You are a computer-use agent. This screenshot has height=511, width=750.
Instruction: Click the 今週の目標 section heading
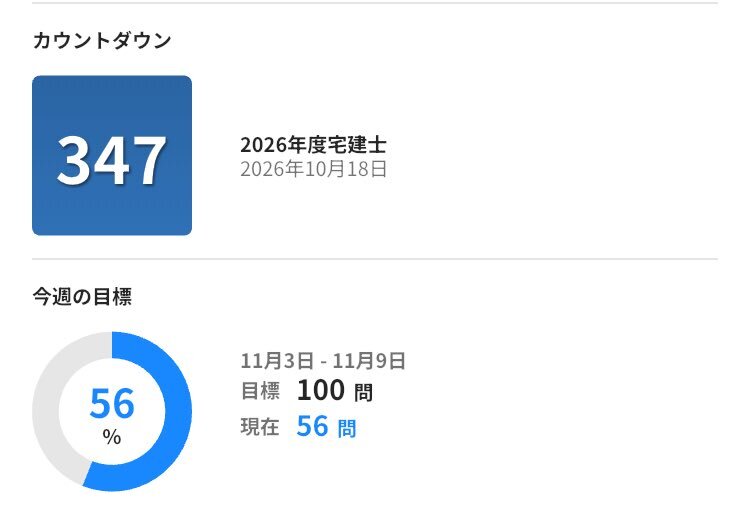pos(82,296)
